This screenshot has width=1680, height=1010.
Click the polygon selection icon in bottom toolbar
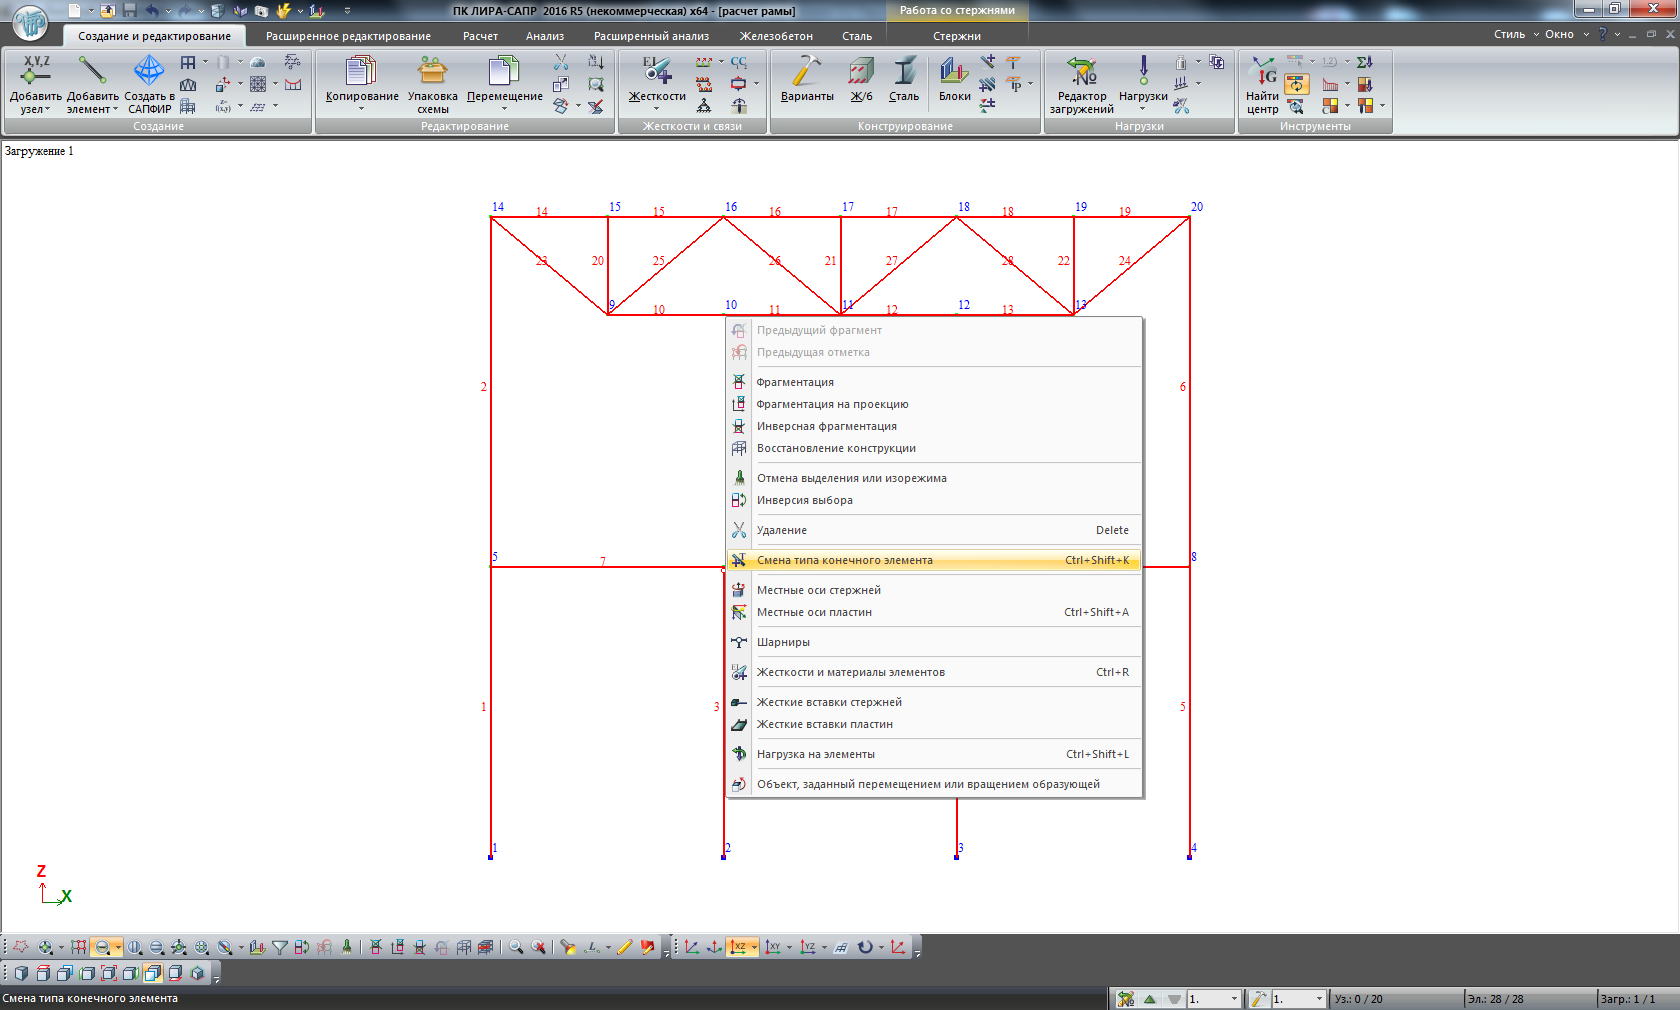pos(20,947)
